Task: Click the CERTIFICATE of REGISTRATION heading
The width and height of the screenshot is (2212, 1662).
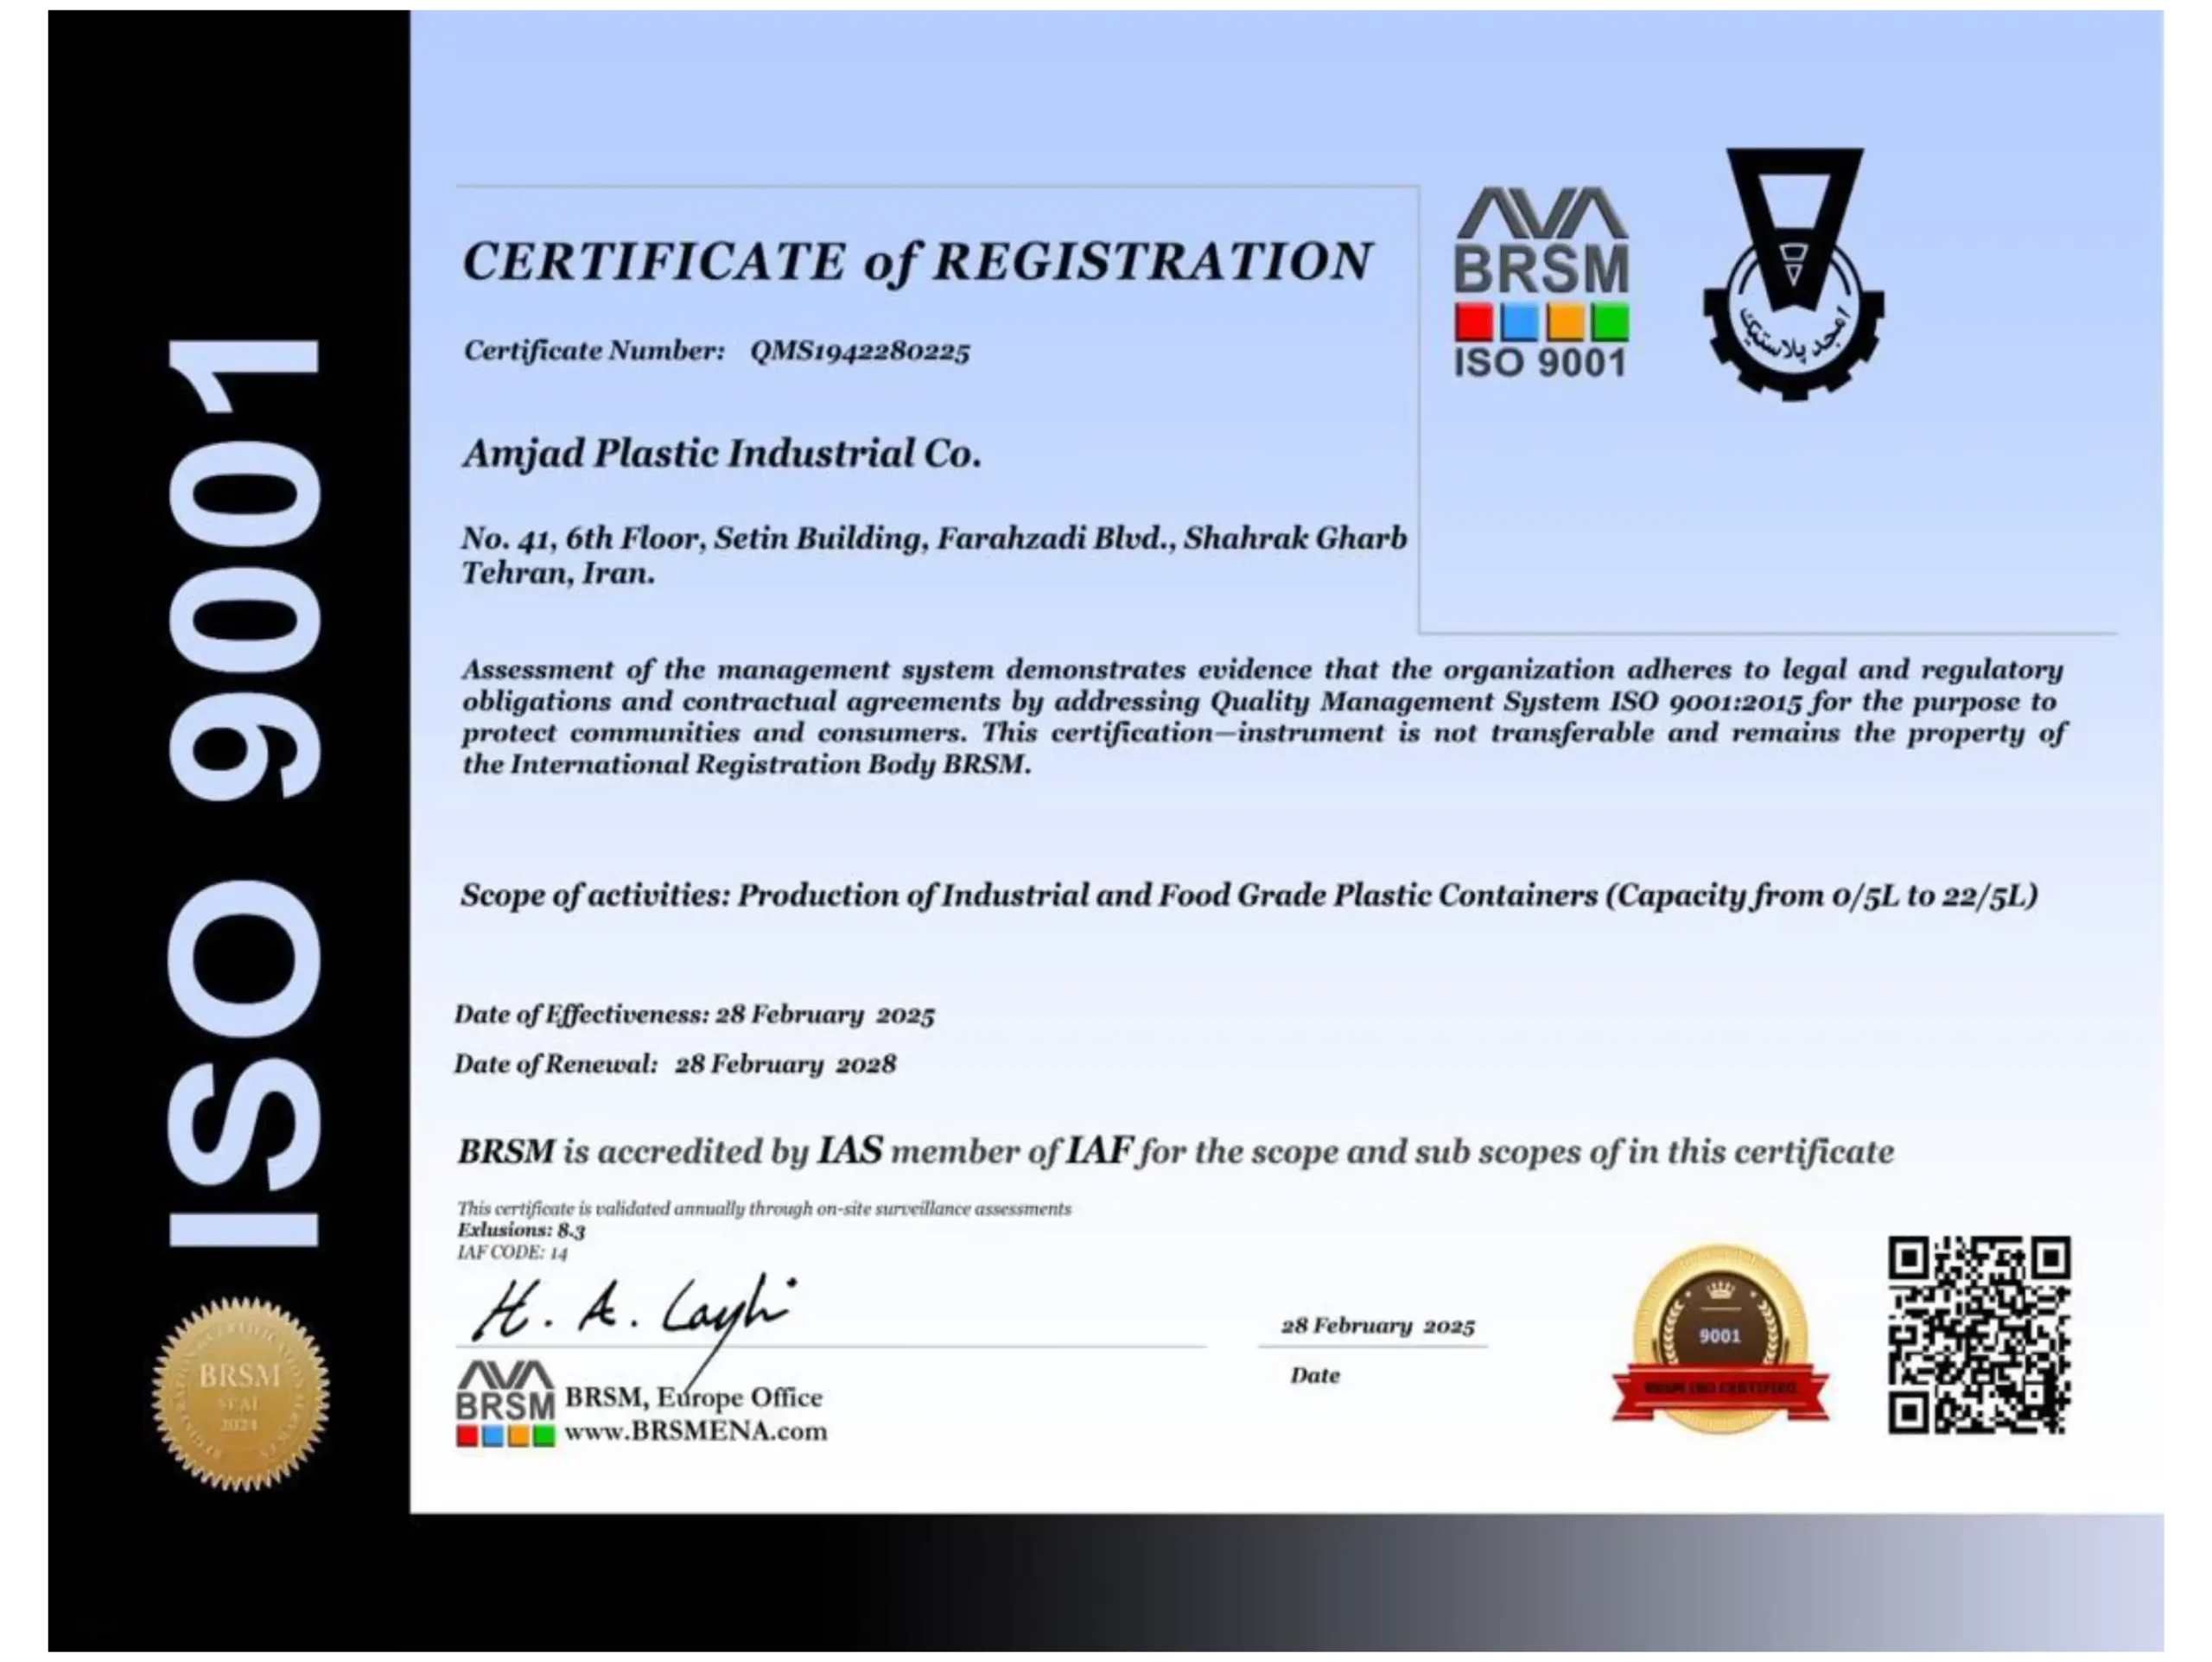Action: point(917,262)
